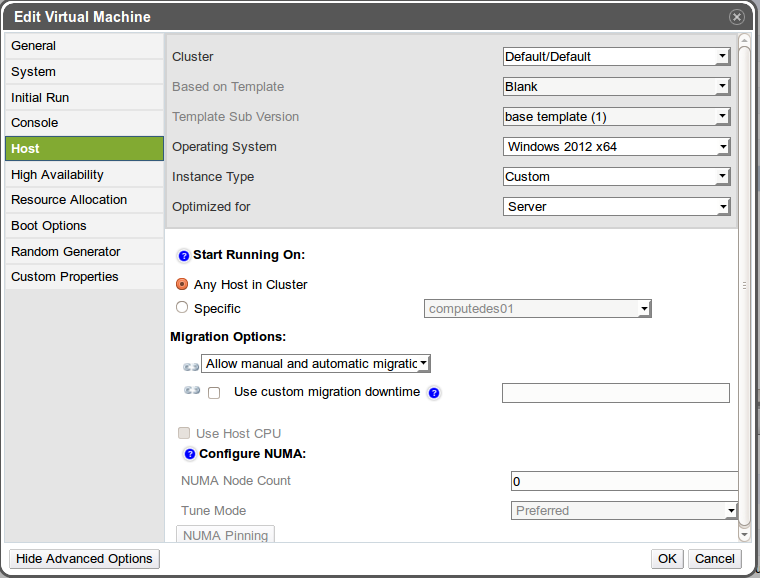Click chain link icon beside custom downtime checkbox
760x578 pixels.
(x=192, y=391)
